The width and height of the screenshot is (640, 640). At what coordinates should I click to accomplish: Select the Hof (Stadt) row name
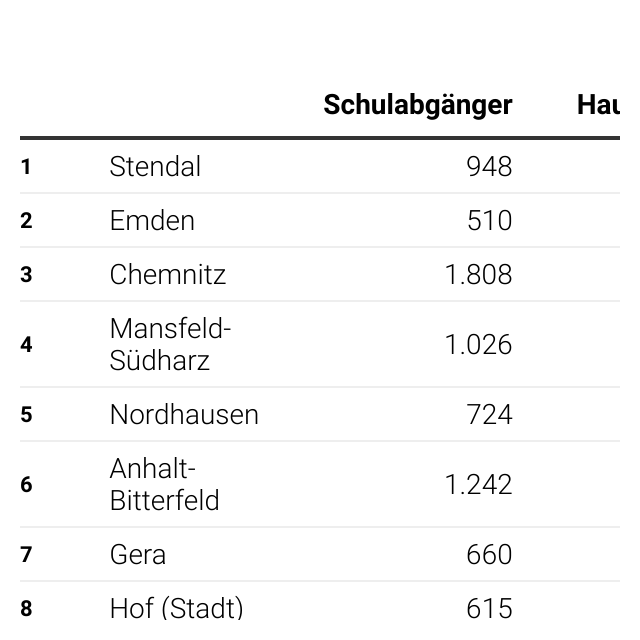pyautogui.click(x=176, y=609)
